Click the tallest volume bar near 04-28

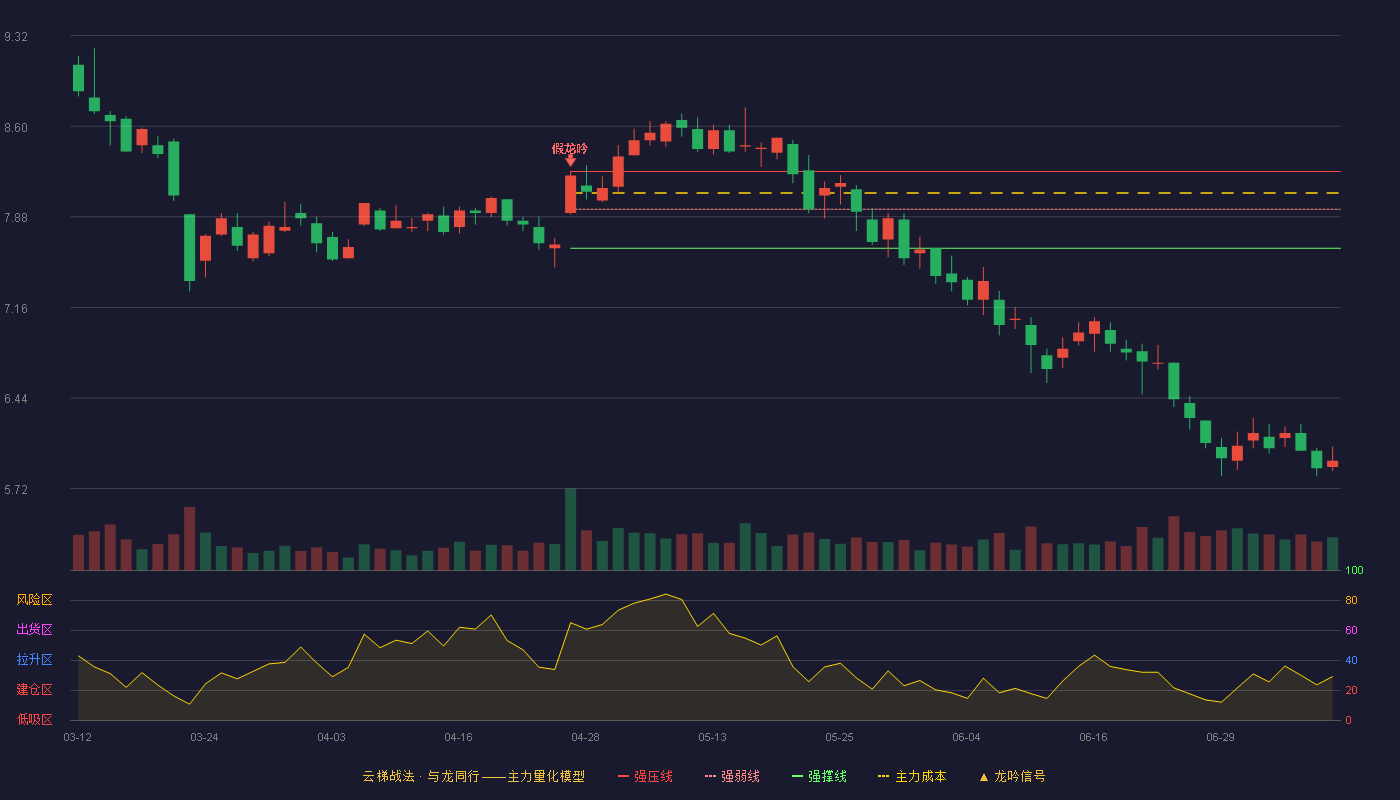tap(570, 530)
